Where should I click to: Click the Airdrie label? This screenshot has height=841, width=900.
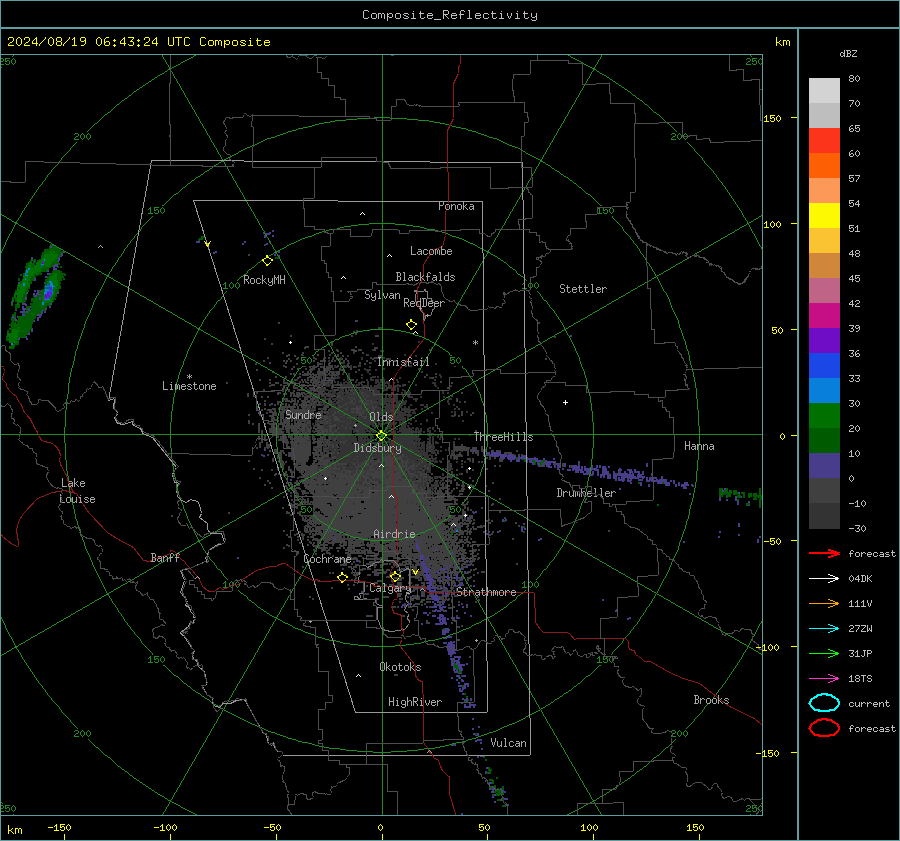click(x=394, y=534)
